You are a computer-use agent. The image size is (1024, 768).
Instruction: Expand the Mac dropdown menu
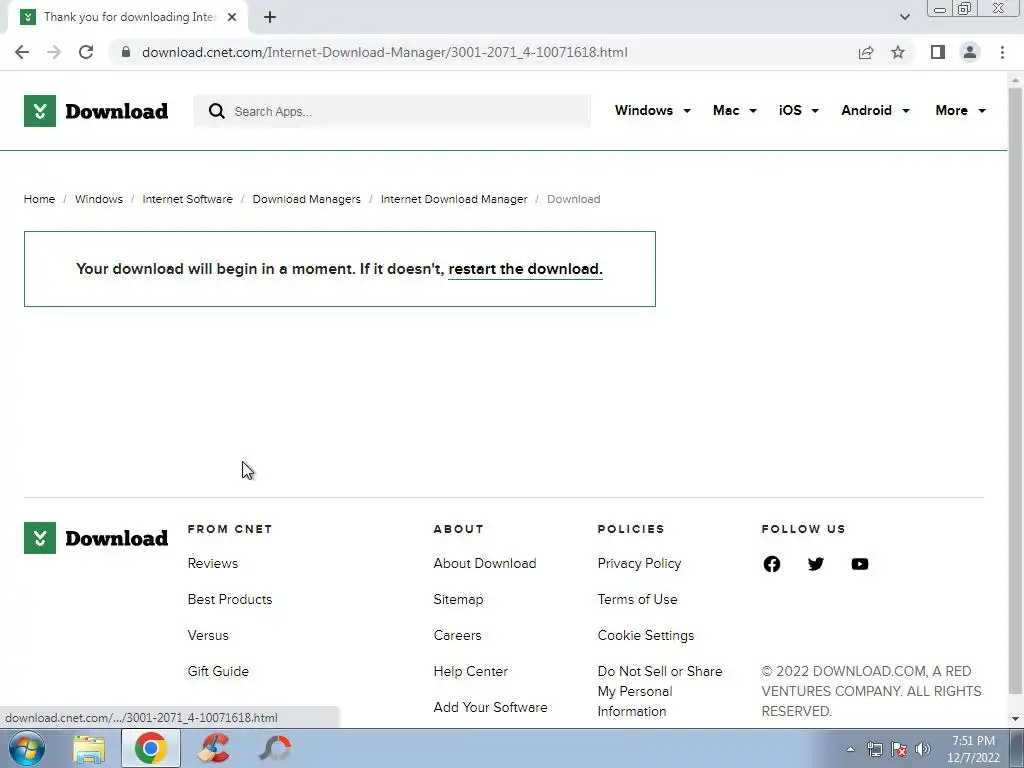tap(735, 110)
